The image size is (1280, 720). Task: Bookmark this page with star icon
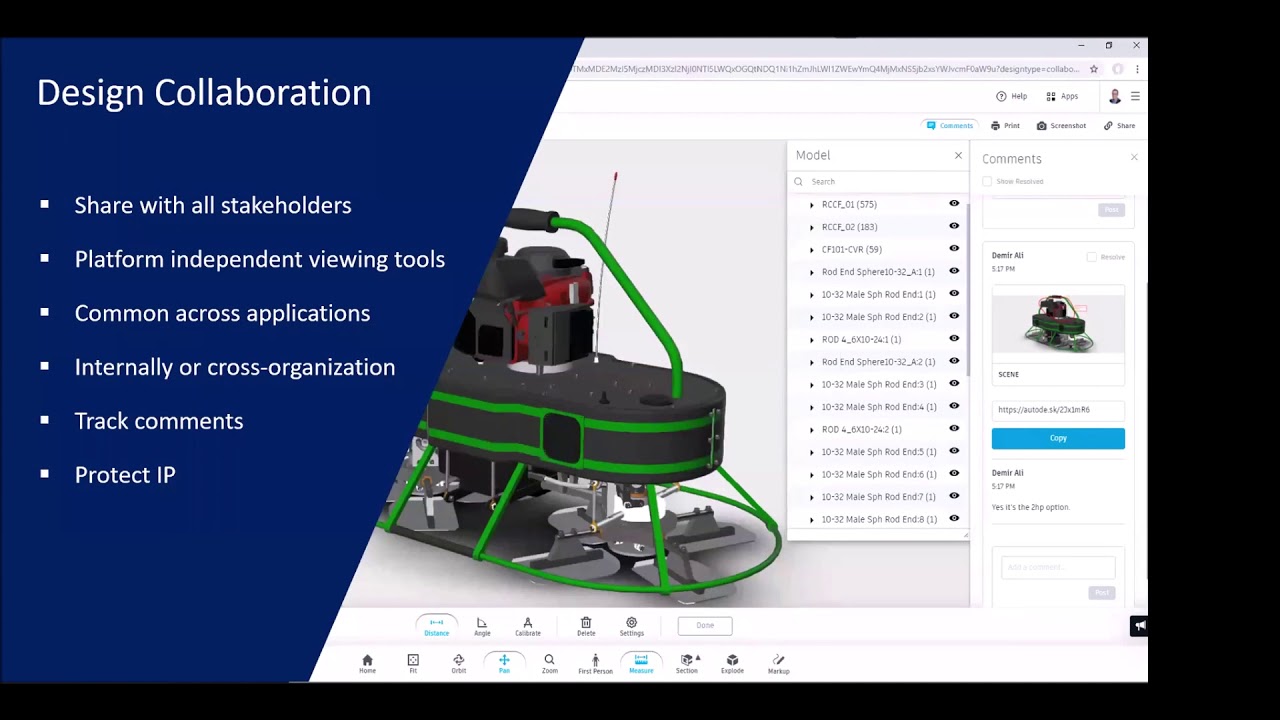coord(1094,69)
